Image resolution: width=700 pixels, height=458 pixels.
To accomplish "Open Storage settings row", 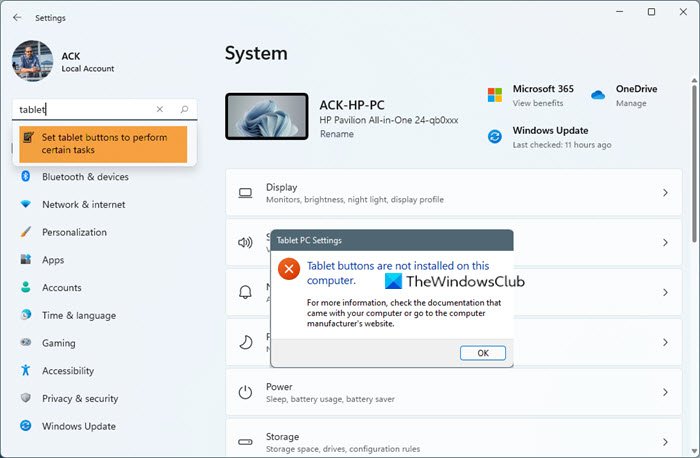I will pos(454,438).
